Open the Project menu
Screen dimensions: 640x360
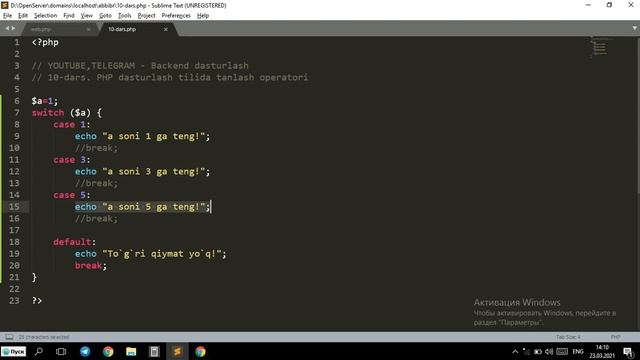[x=147, y=16]
